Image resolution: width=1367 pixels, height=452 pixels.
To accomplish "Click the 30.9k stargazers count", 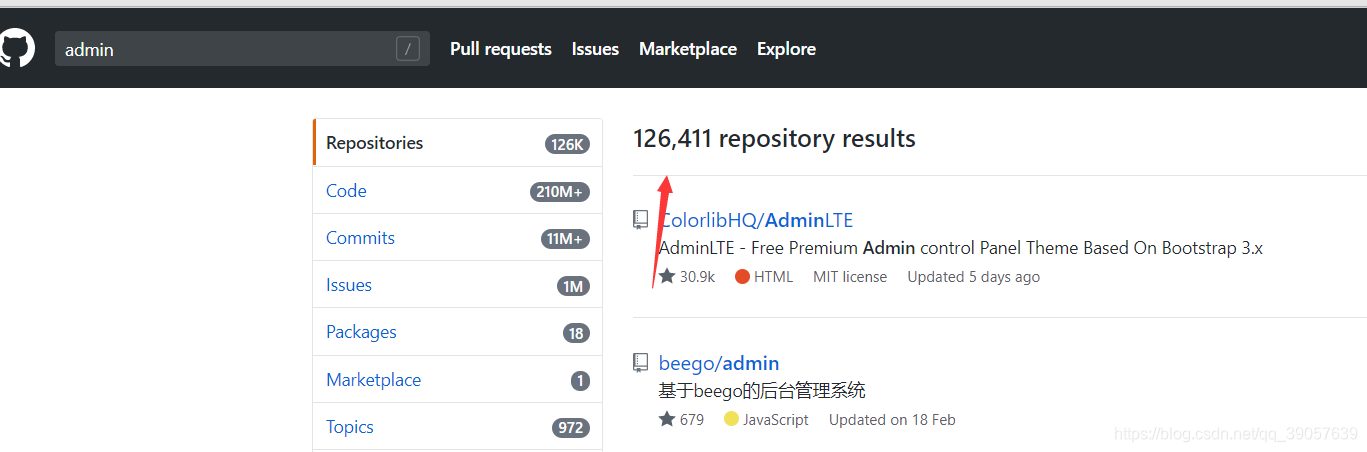I will point(697,277).
